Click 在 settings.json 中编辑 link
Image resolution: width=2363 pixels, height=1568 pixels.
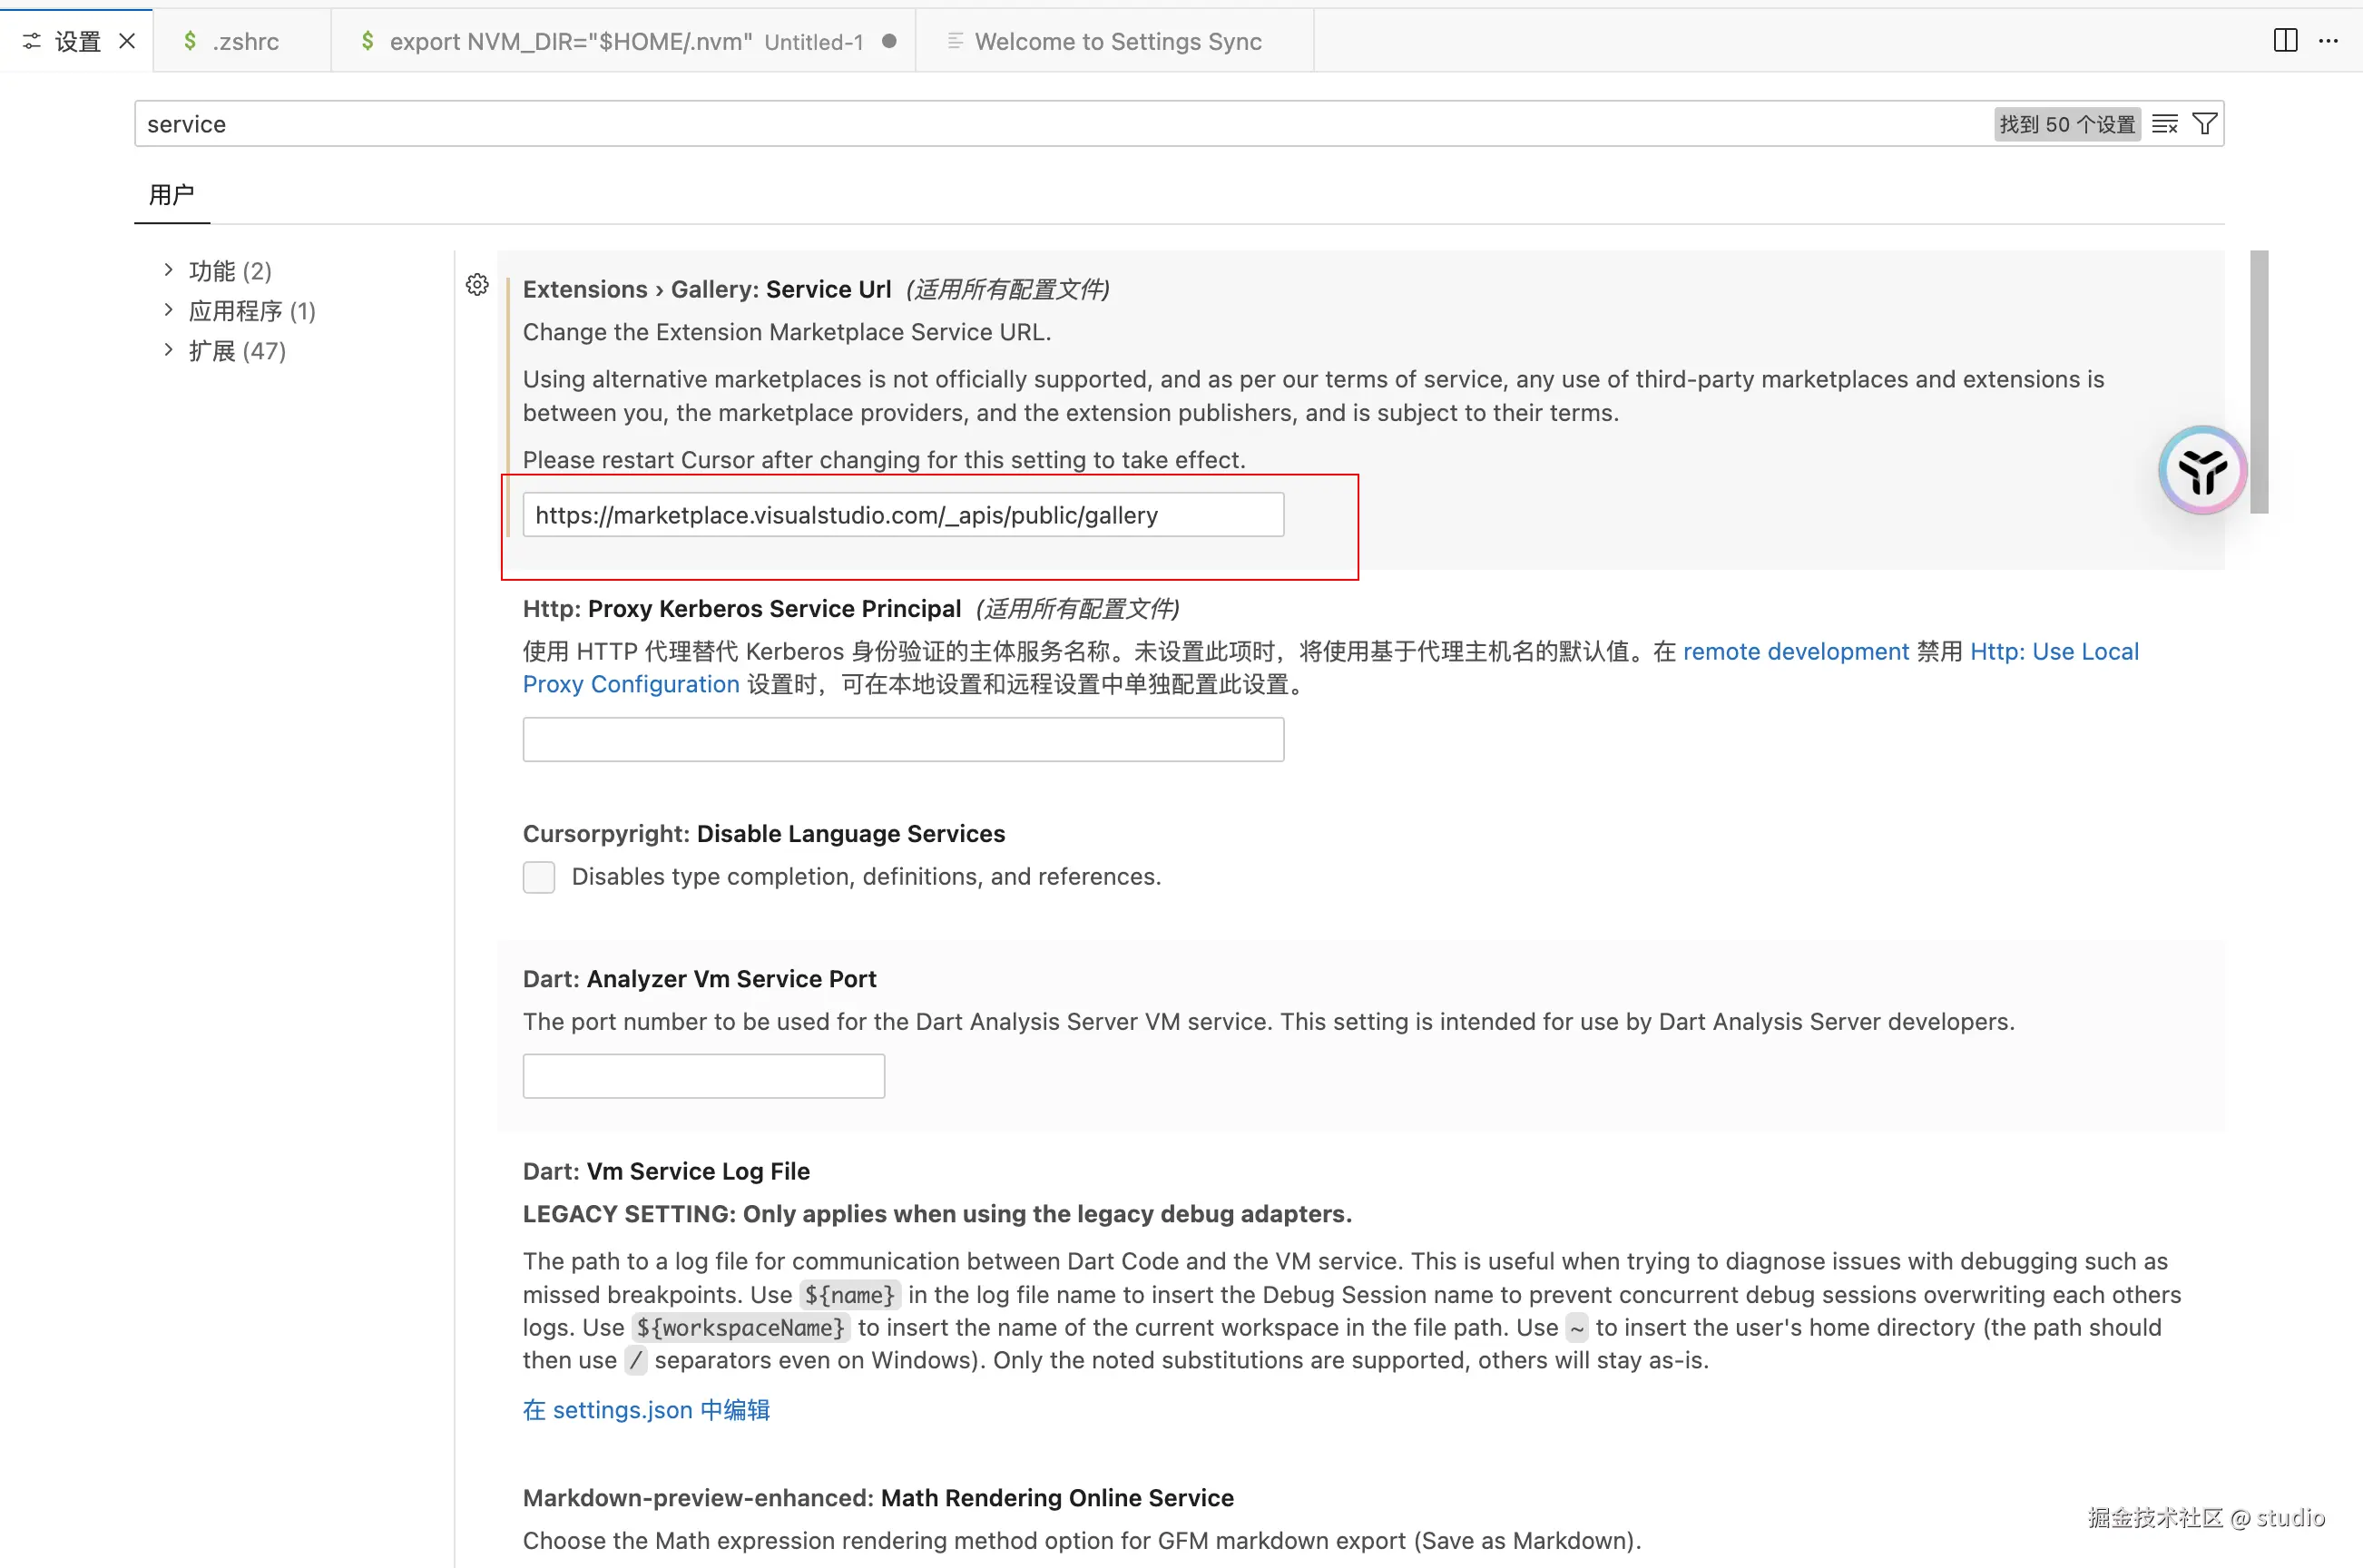pos(646,1409)
